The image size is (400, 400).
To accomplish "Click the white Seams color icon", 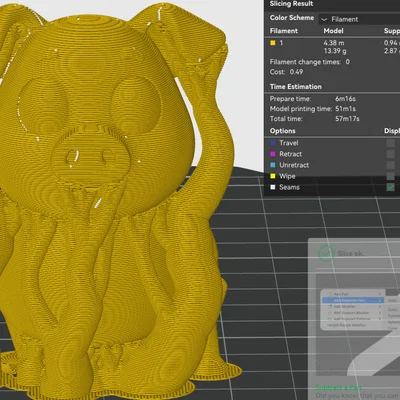I will (x=273, y=187).
